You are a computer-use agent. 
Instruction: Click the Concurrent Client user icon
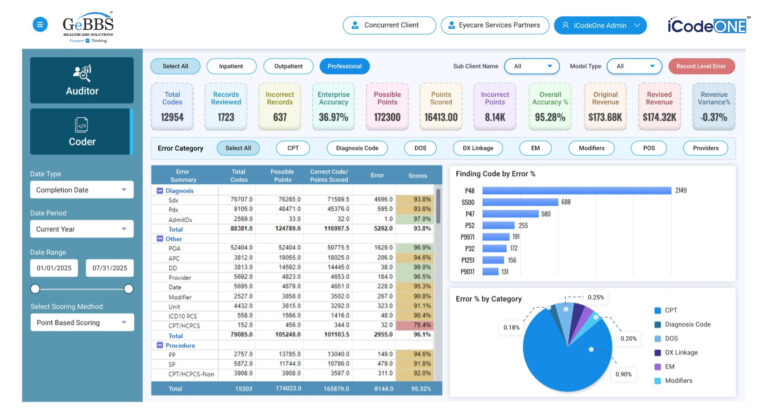[357, 25]
